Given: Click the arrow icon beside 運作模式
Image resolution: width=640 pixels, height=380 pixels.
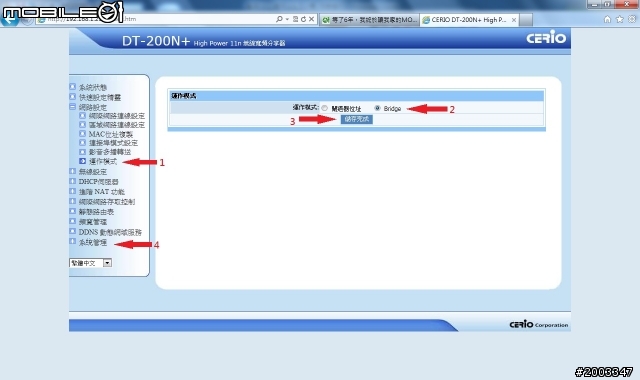Looking at the screenshot, I should click(x=82, y=161).
